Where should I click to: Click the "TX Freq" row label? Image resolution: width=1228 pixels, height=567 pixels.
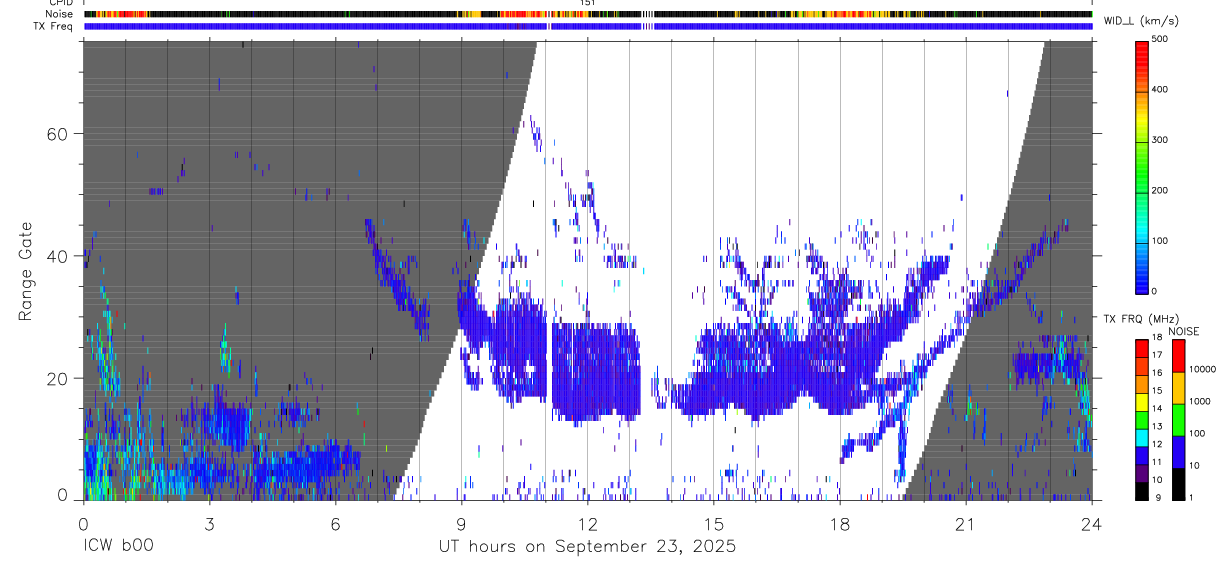click(x=54, y=26)
